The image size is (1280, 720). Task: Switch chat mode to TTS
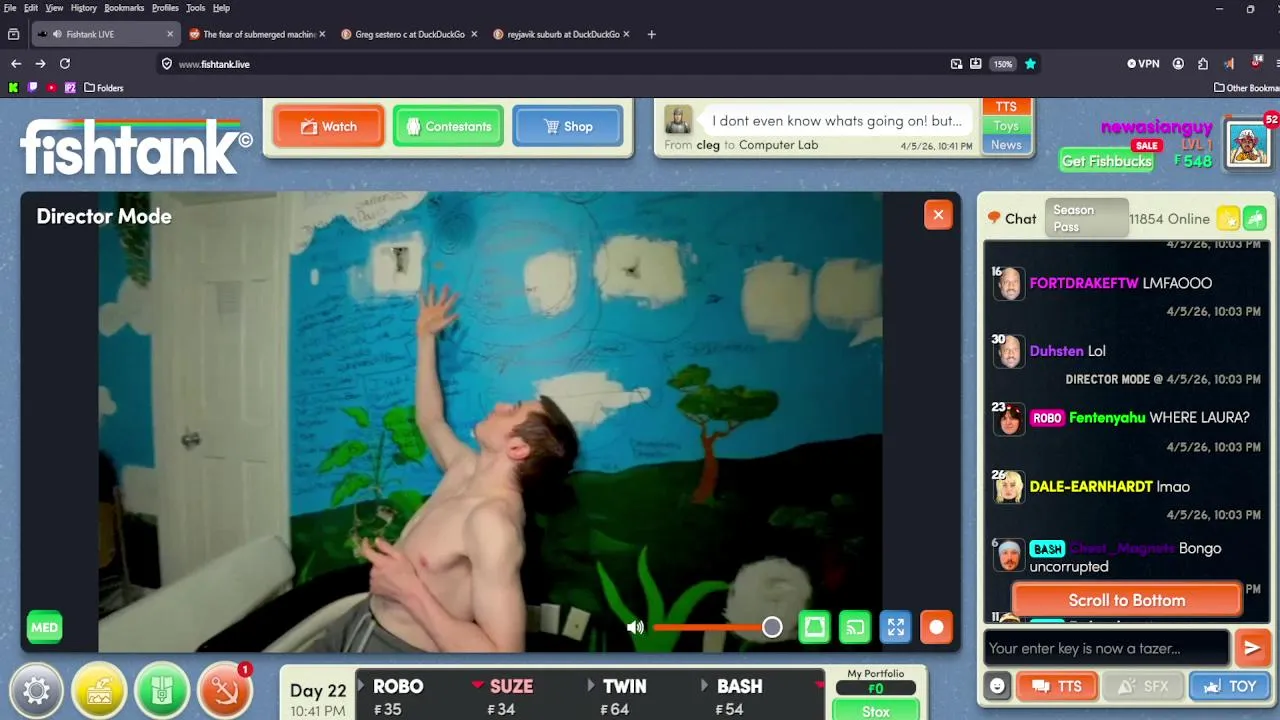click(1057, 686)
